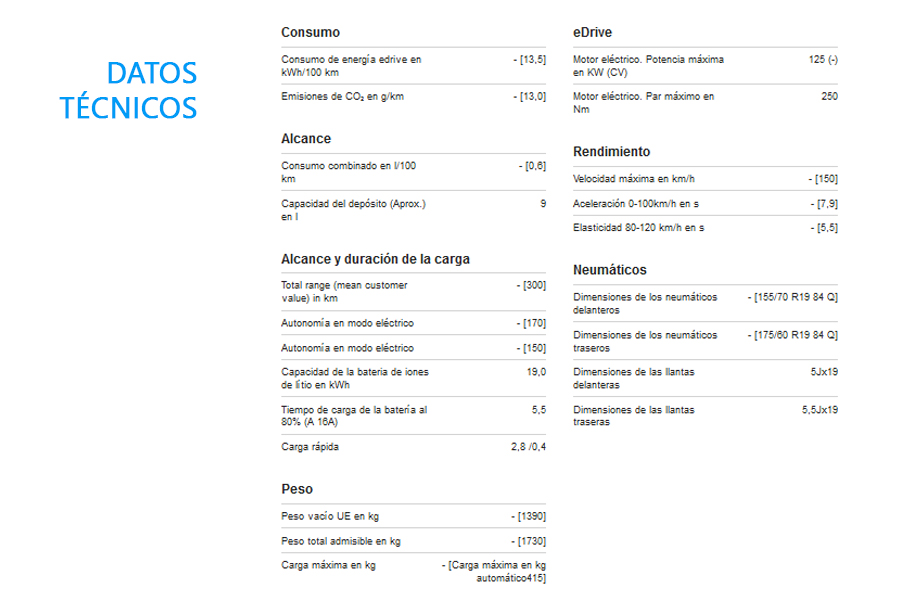Click 'Alcance y duración de la carga' heading
Image resolution: width=900 pixels, height=600 pixels.
click(x=375, y=259)
